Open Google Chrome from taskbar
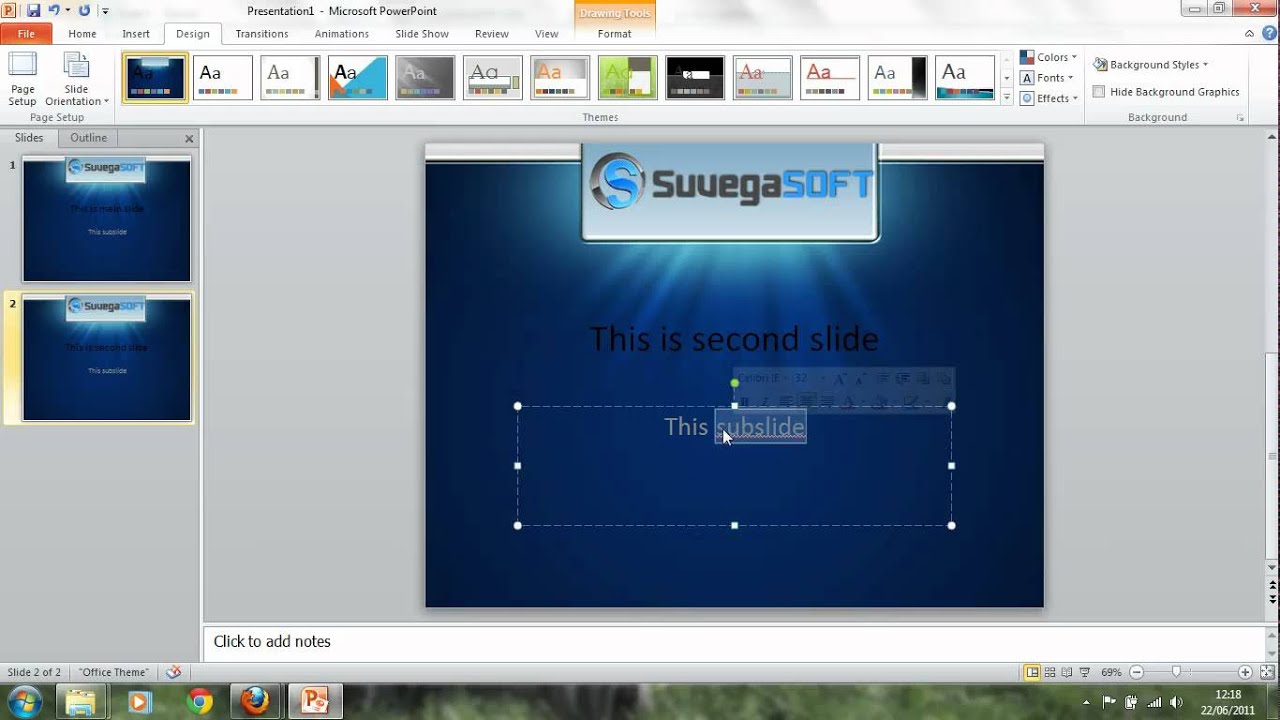This screenshot has height=720, width=1280. click(198, 702)
